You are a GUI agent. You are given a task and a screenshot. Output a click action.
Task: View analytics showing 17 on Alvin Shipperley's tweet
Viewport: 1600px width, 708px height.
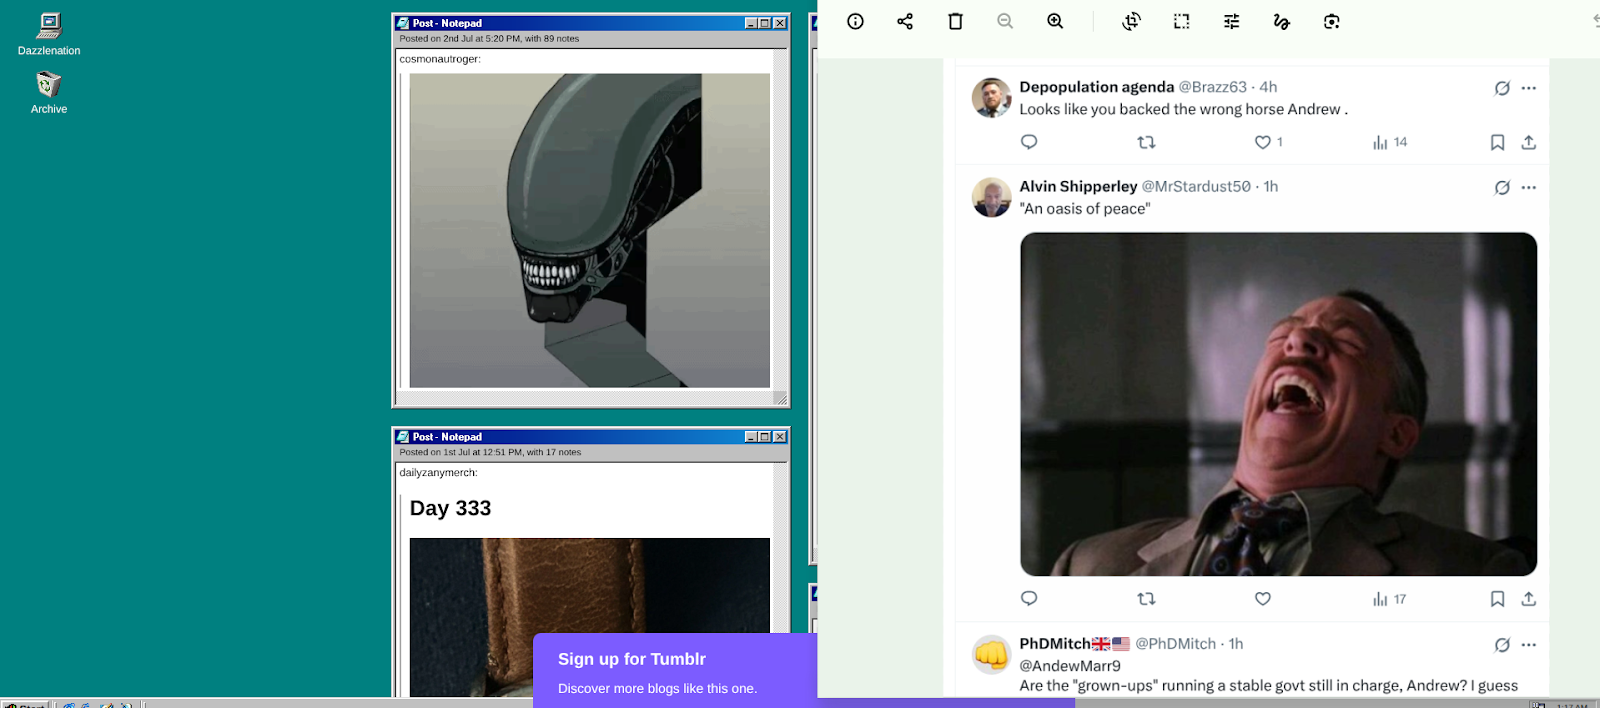1390,598
